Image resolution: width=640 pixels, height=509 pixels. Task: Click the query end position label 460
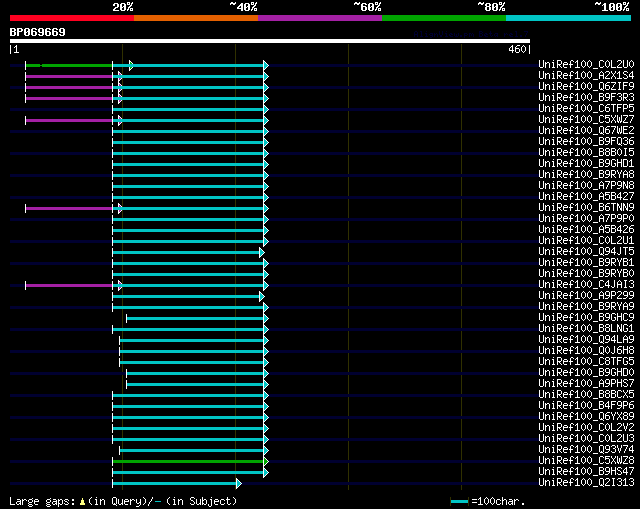pos(517,49)
